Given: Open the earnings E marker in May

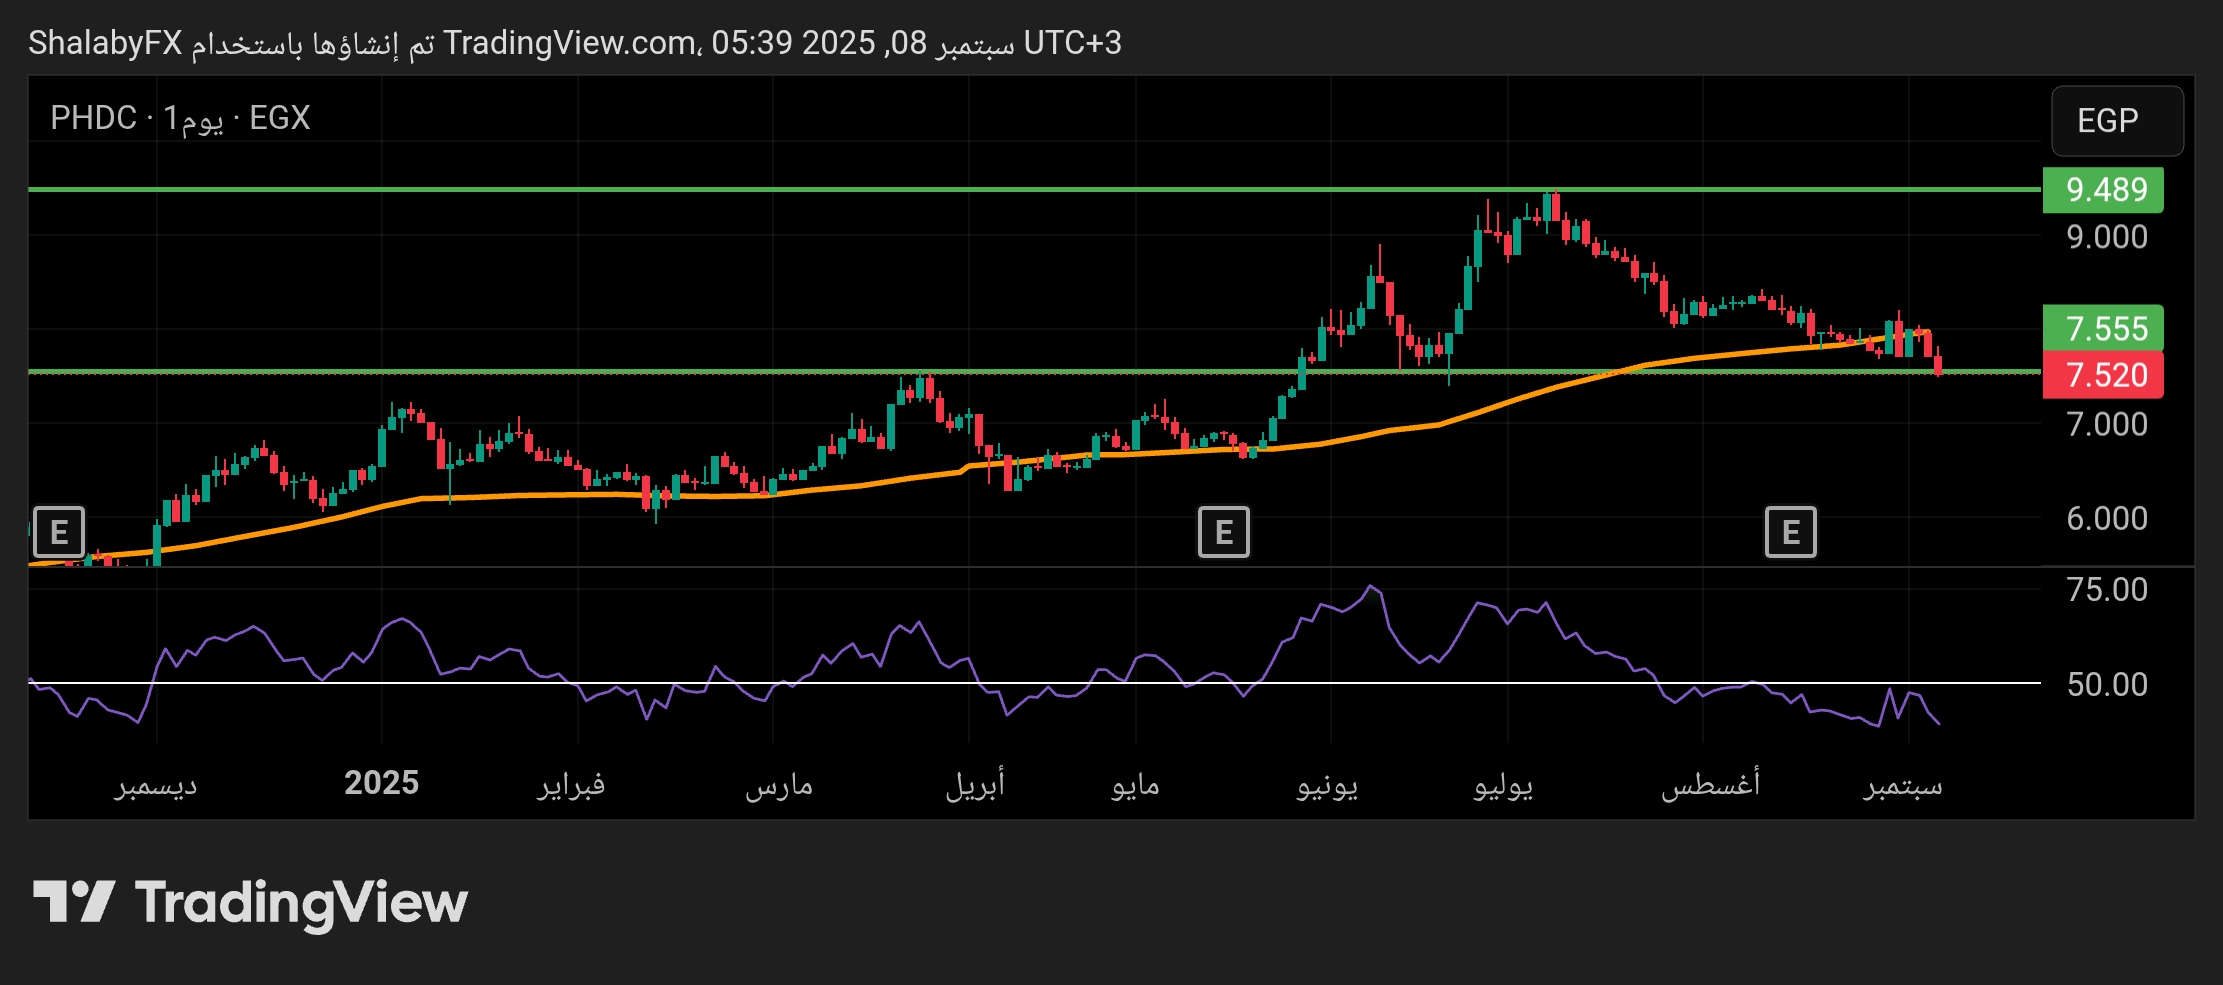Looking at the screenshot, I should (1223, 532).
